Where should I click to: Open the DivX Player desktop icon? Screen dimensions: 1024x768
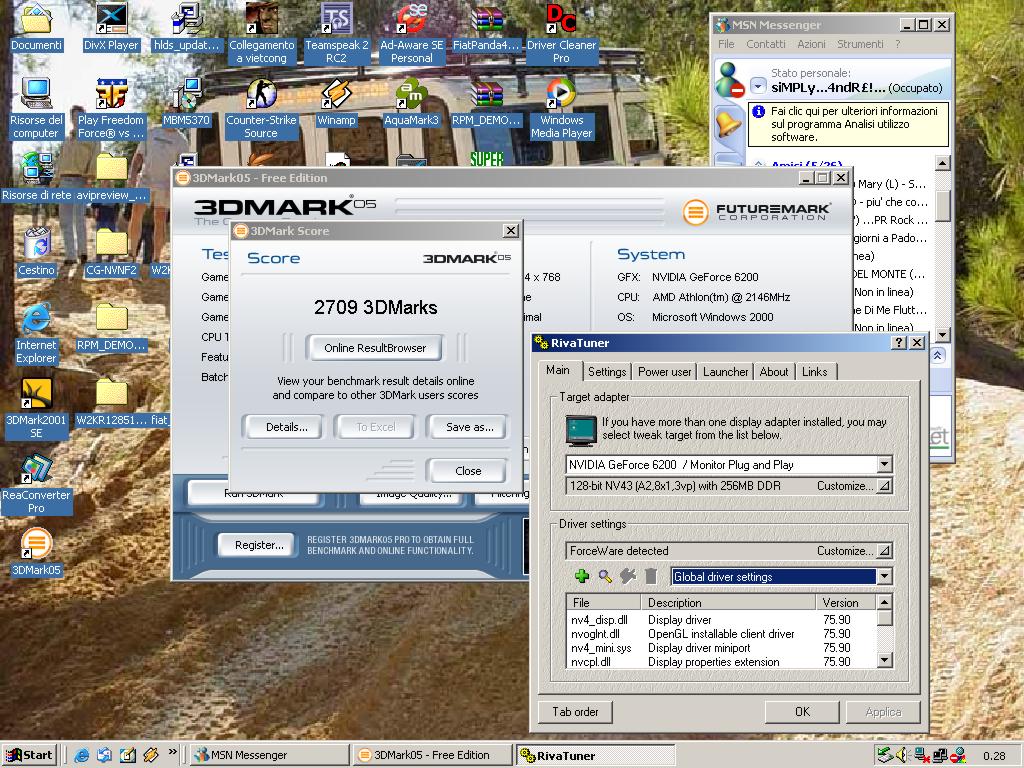click(111, 27)
